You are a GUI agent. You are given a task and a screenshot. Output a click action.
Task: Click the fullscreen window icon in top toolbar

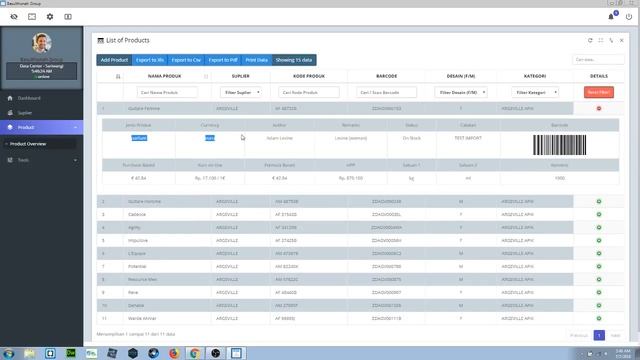pyautogui.click(x=32, y=17)
